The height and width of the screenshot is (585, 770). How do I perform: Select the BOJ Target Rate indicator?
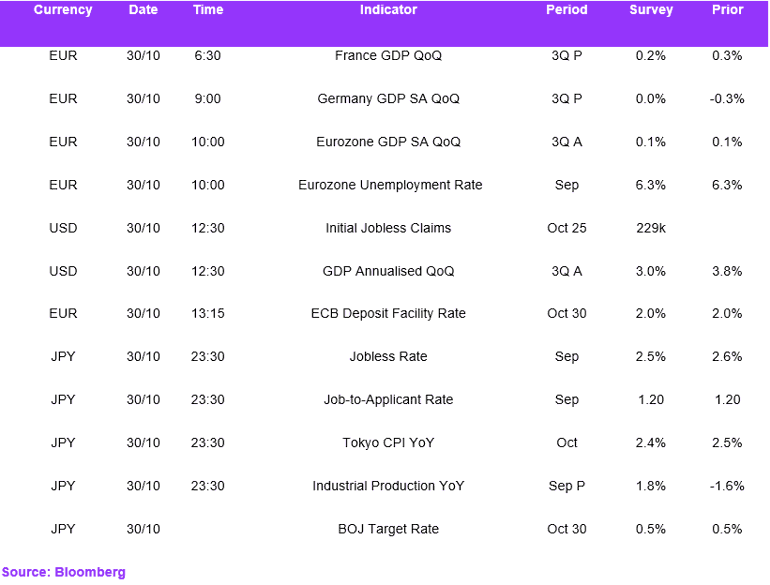pos(388,529)
